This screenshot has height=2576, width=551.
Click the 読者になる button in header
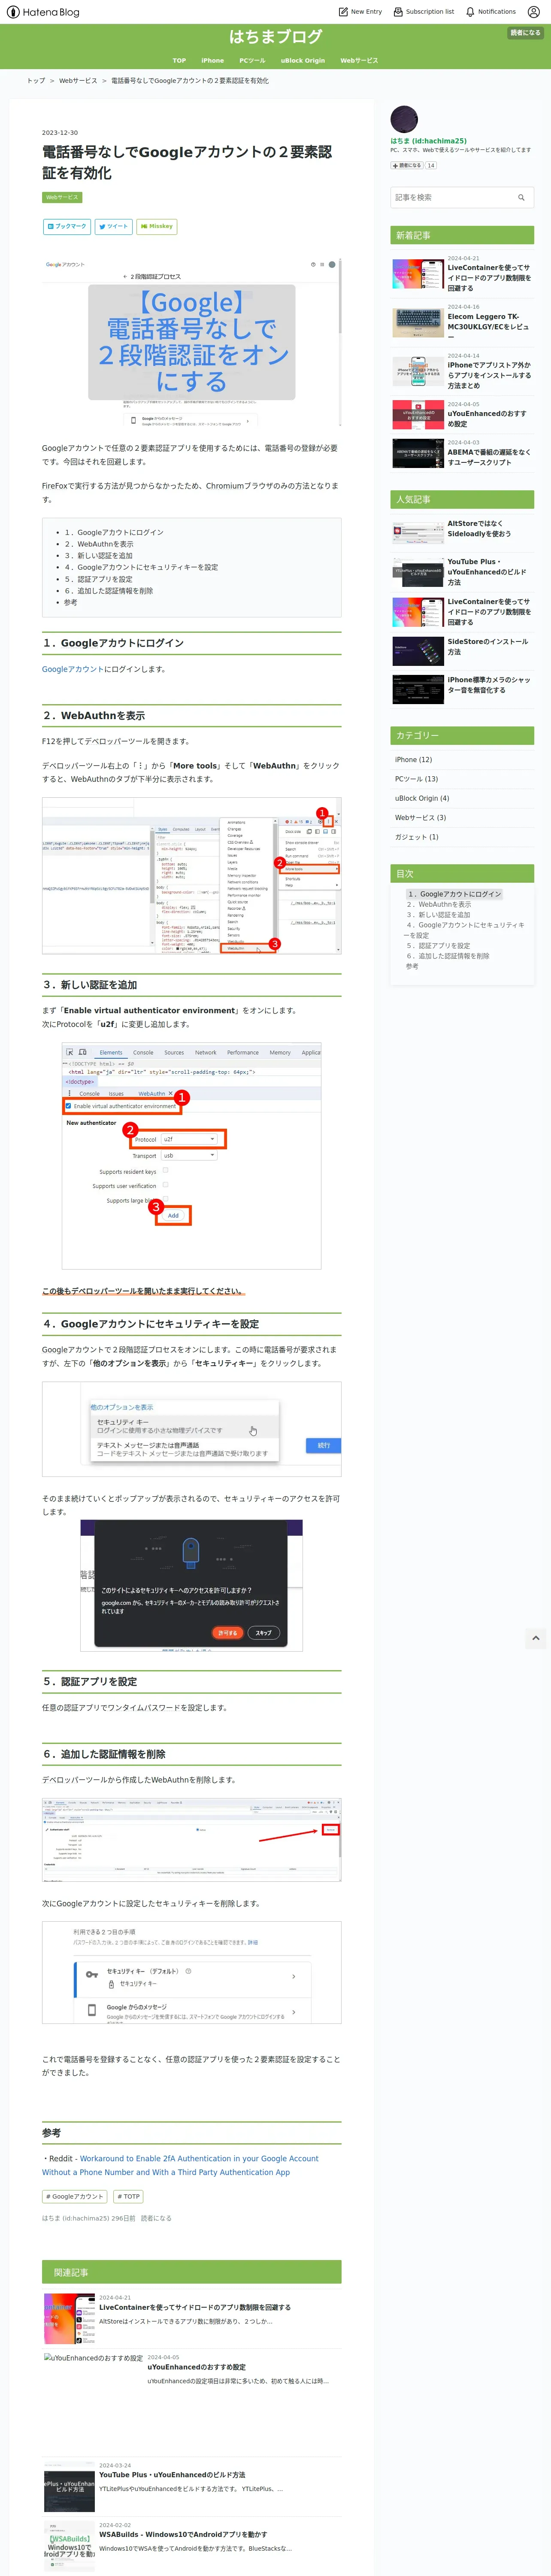coord(525,33)
